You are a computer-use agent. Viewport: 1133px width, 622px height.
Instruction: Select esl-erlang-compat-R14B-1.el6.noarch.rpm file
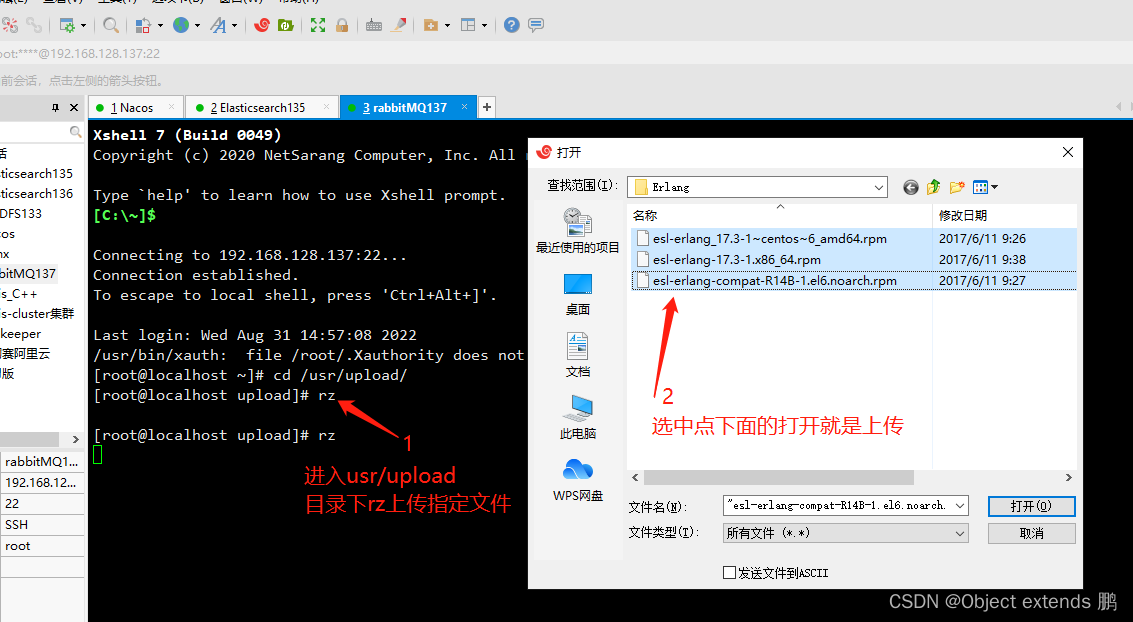[775, 280]
